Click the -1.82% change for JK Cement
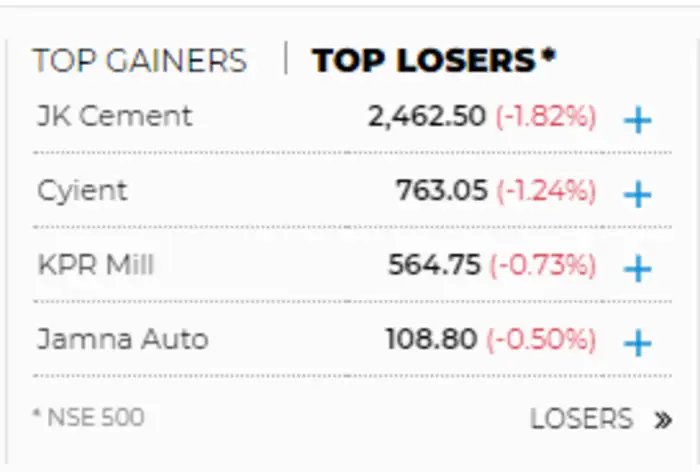 546,117
